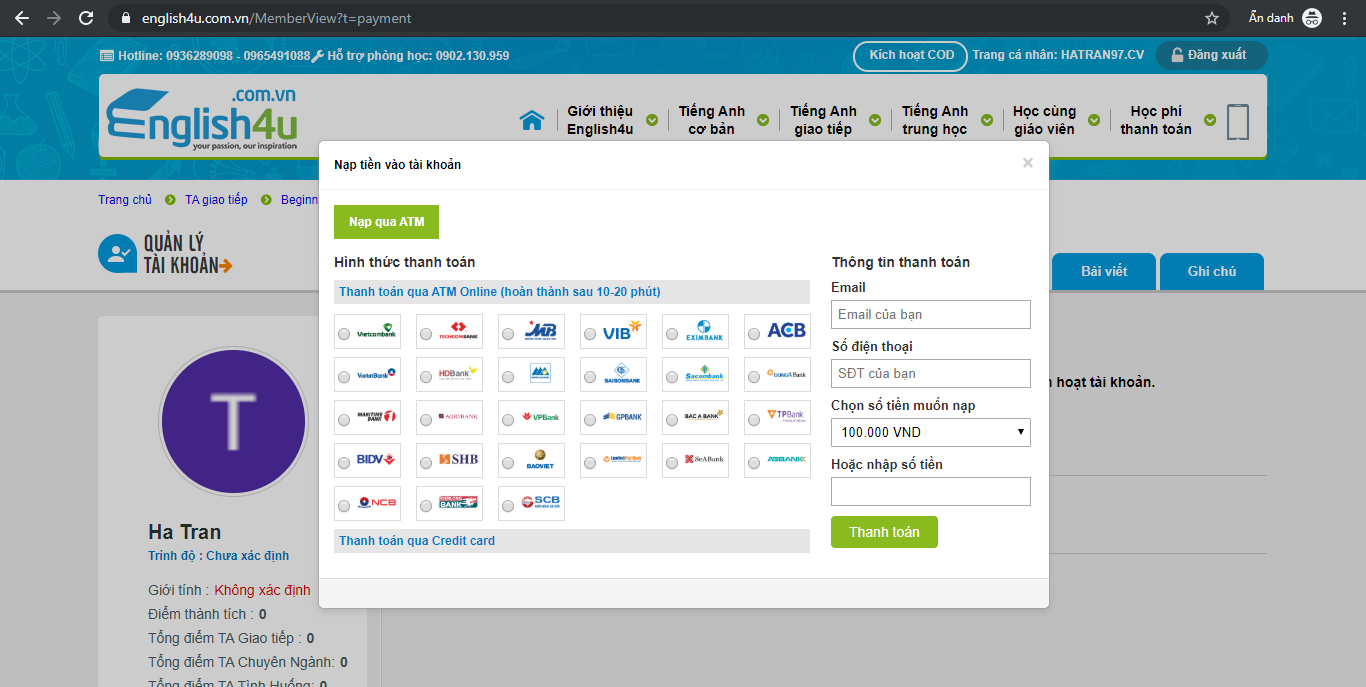Select the NCB radio button
This screenshot has width=1366, height=687.
pos(344,506)
